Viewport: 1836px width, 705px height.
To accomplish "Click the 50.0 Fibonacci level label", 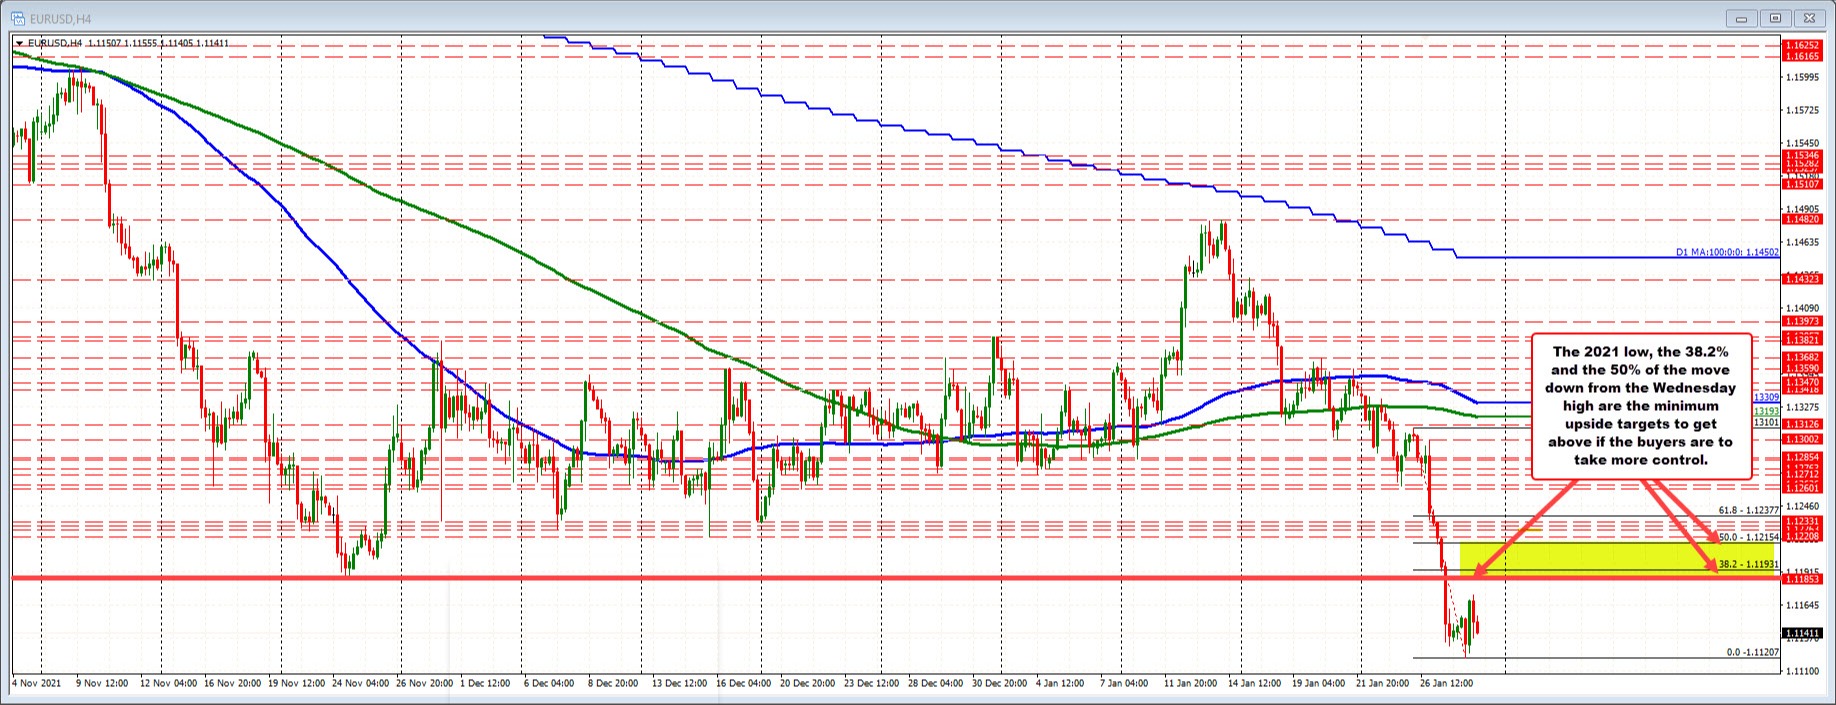I will [x=1748, y=537].
